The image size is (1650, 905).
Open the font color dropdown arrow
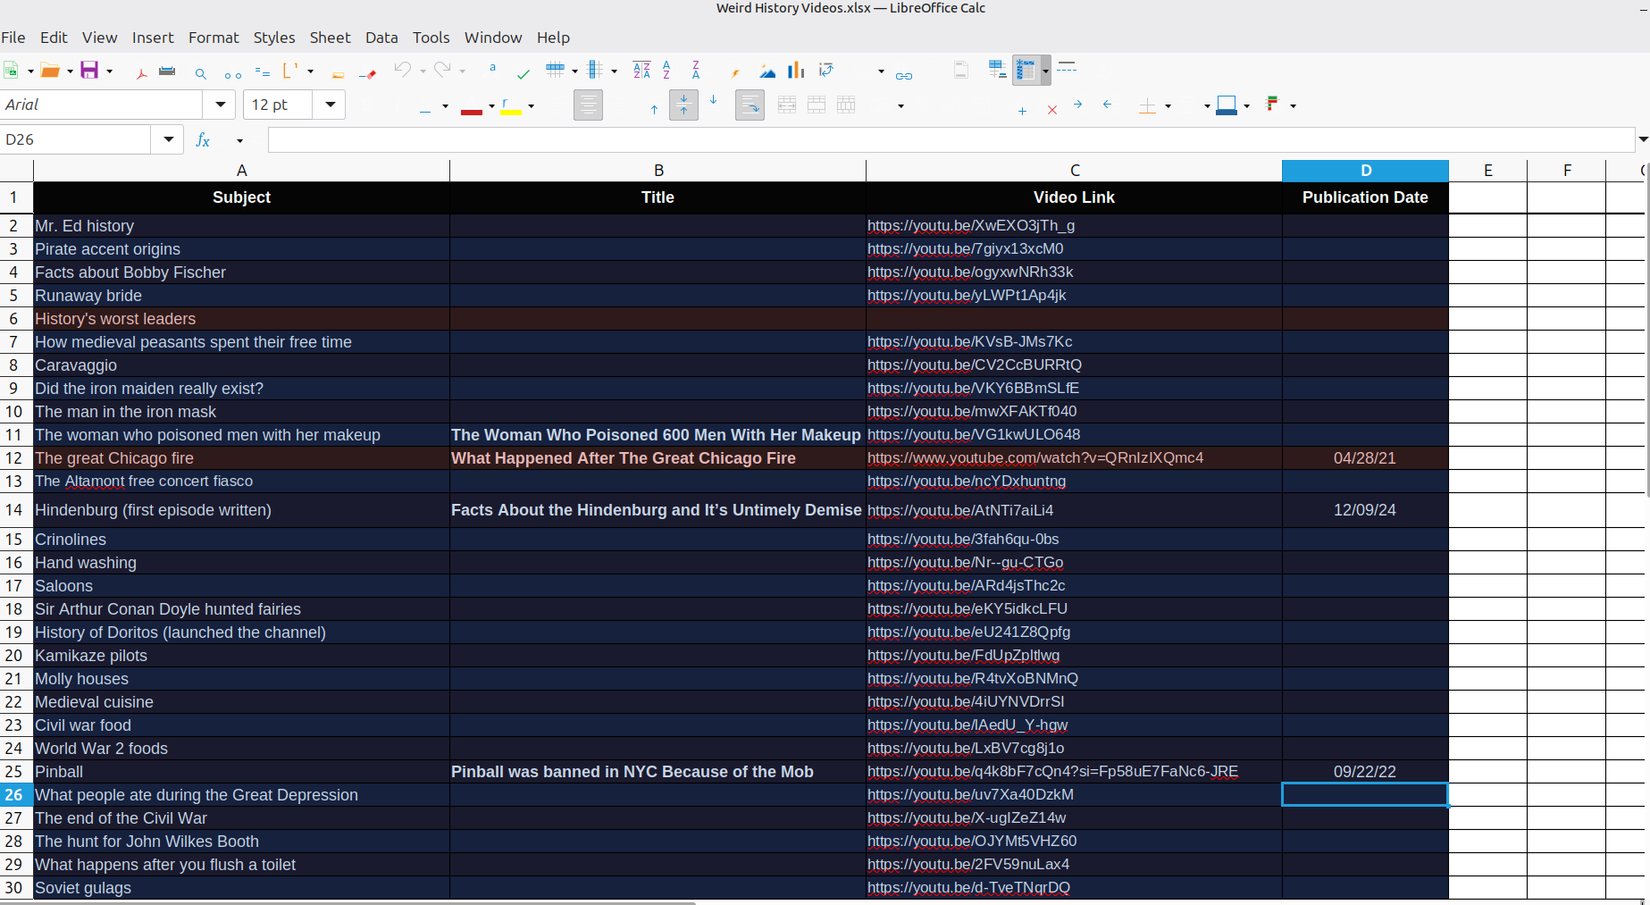[x=491, y=106]
